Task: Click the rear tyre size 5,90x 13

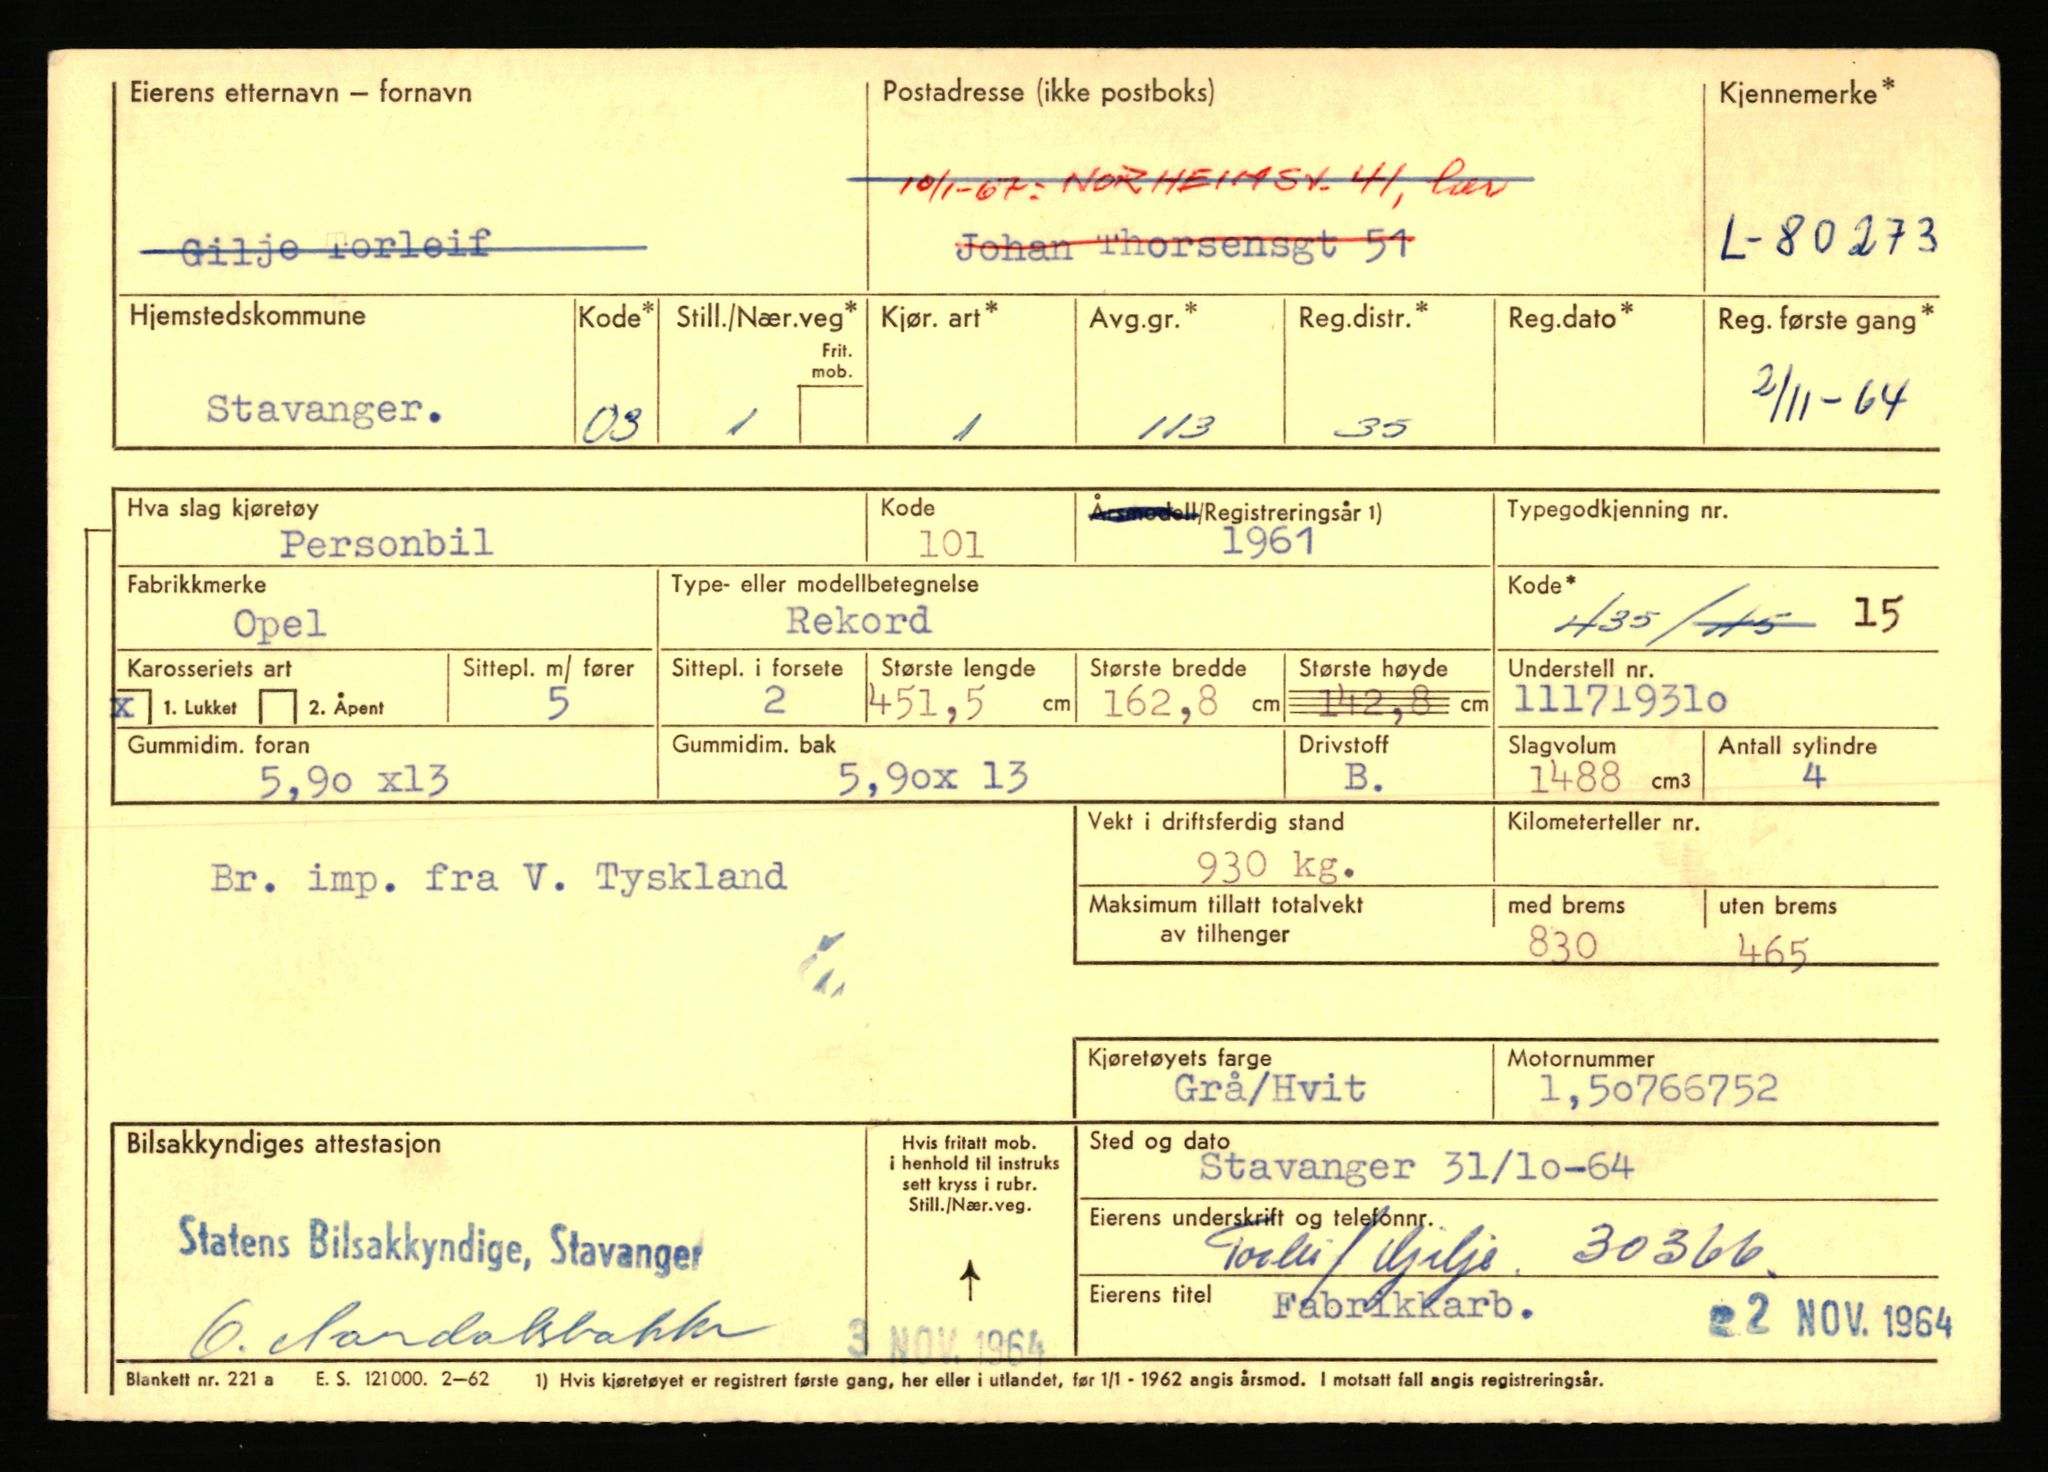Action: pos(932,777)
